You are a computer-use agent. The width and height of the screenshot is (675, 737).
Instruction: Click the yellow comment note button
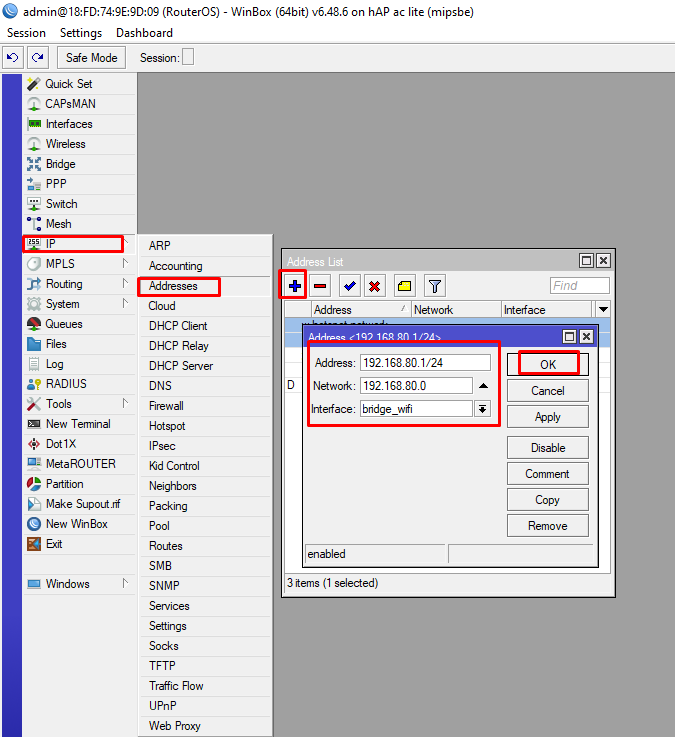coord(404,286)
